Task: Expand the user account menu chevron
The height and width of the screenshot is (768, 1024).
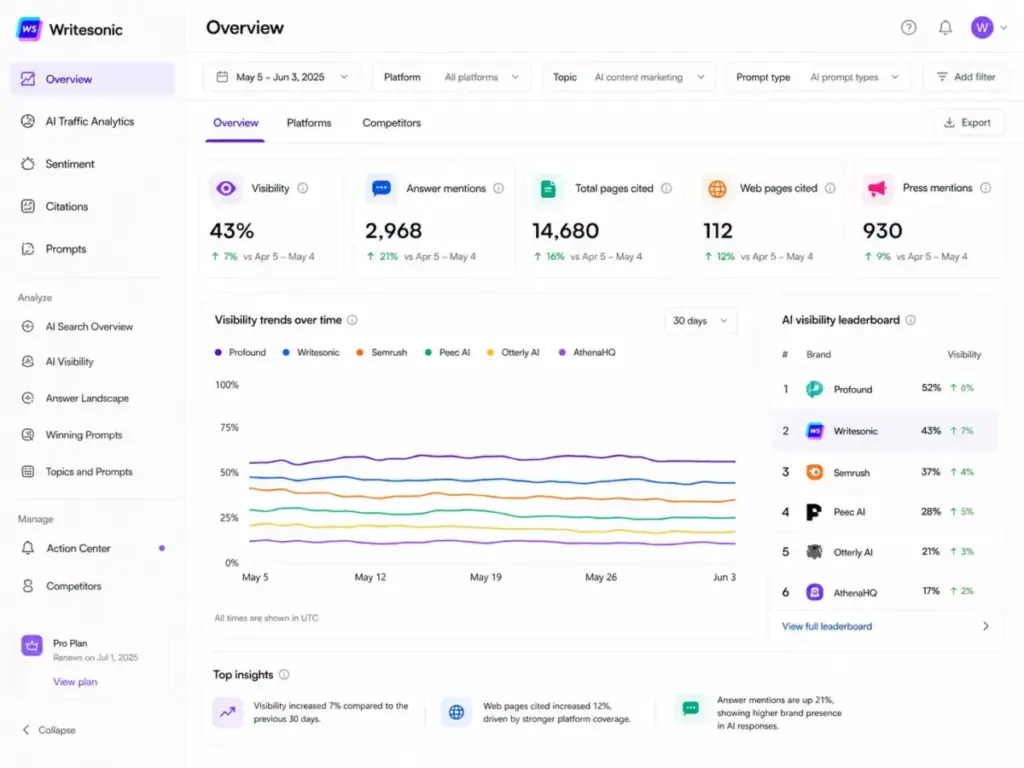Action: (1004, 27)
